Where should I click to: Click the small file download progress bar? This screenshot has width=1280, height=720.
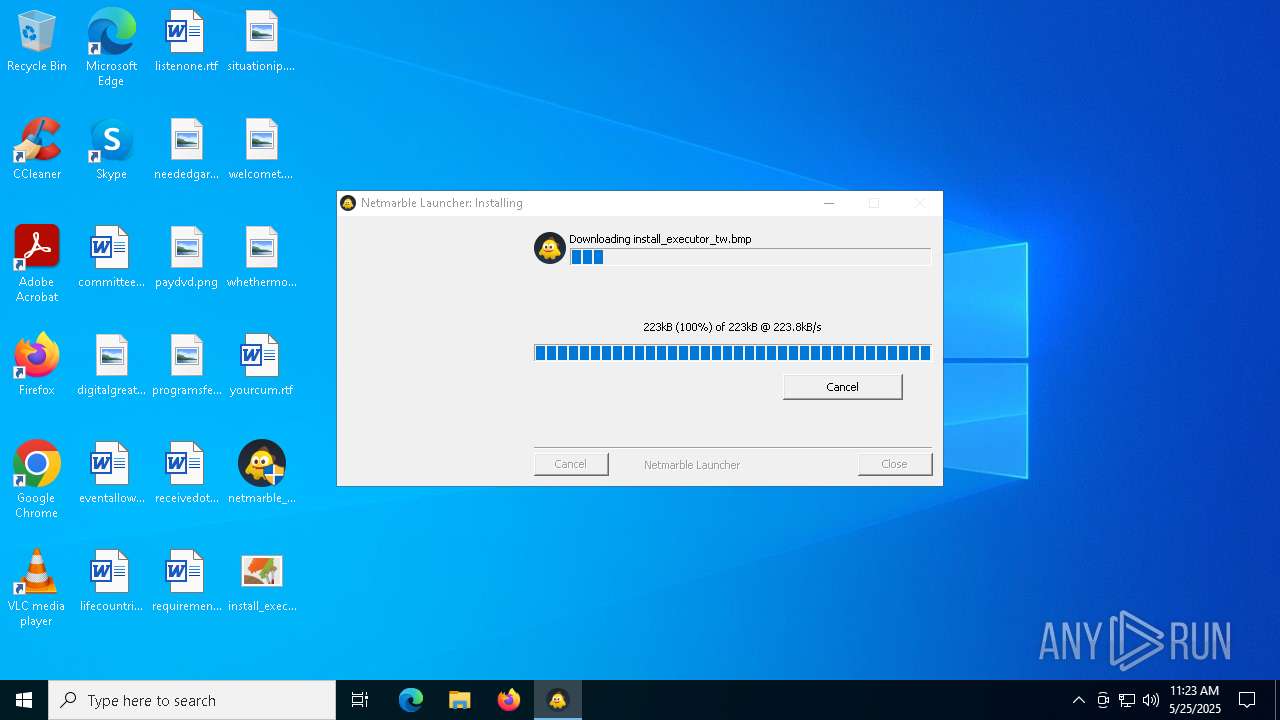coord(750,257)
